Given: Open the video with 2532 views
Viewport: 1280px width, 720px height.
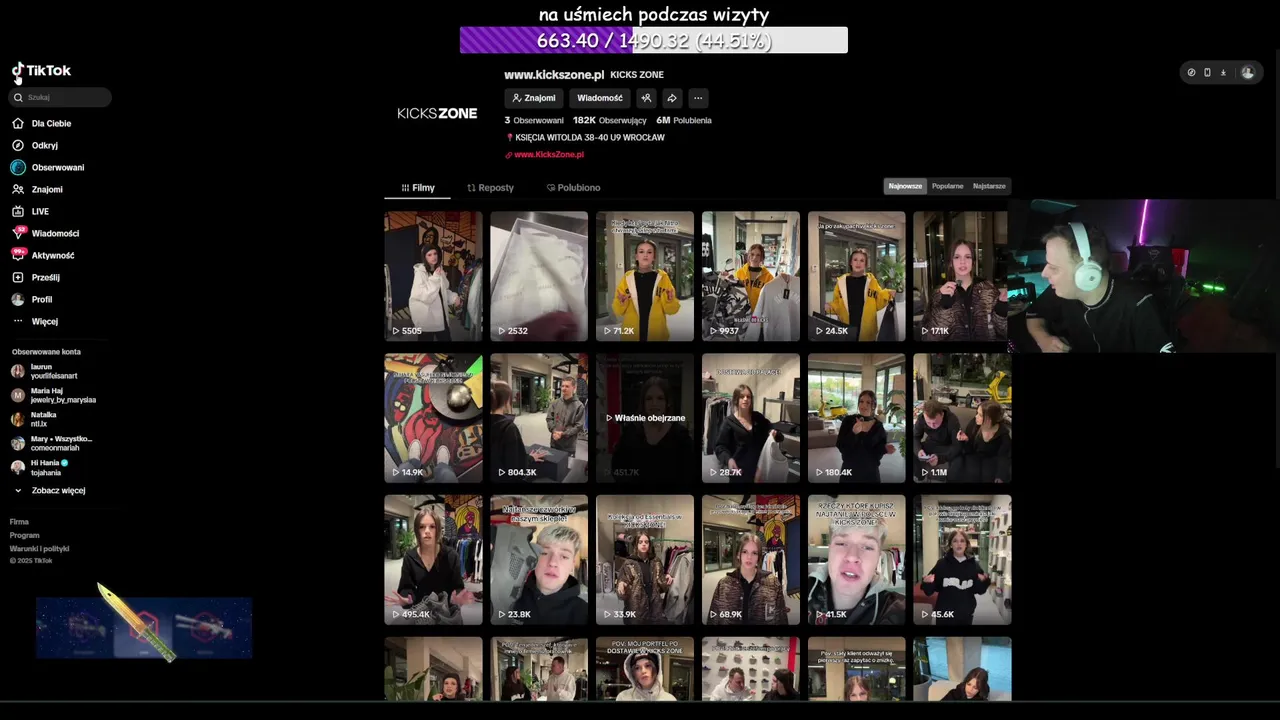Looking at the screenshot, I should (x=539, y=276).
